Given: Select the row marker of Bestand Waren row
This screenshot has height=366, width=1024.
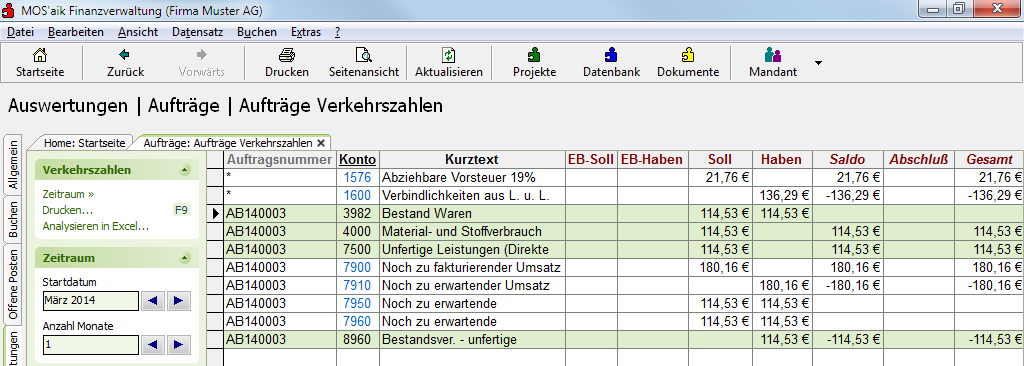Looking at the screenshot, I should coord(215,213).
